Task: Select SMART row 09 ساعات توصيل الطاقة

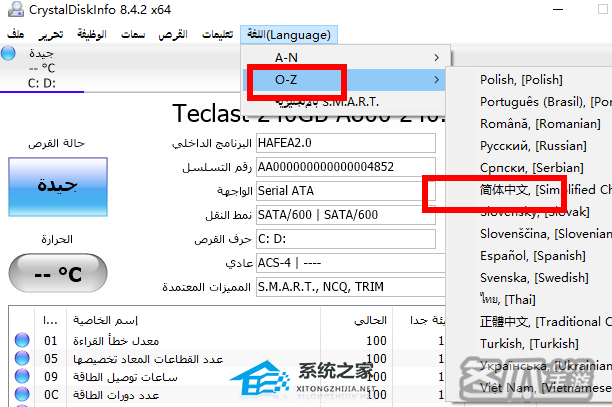Action: click(226, 377)
